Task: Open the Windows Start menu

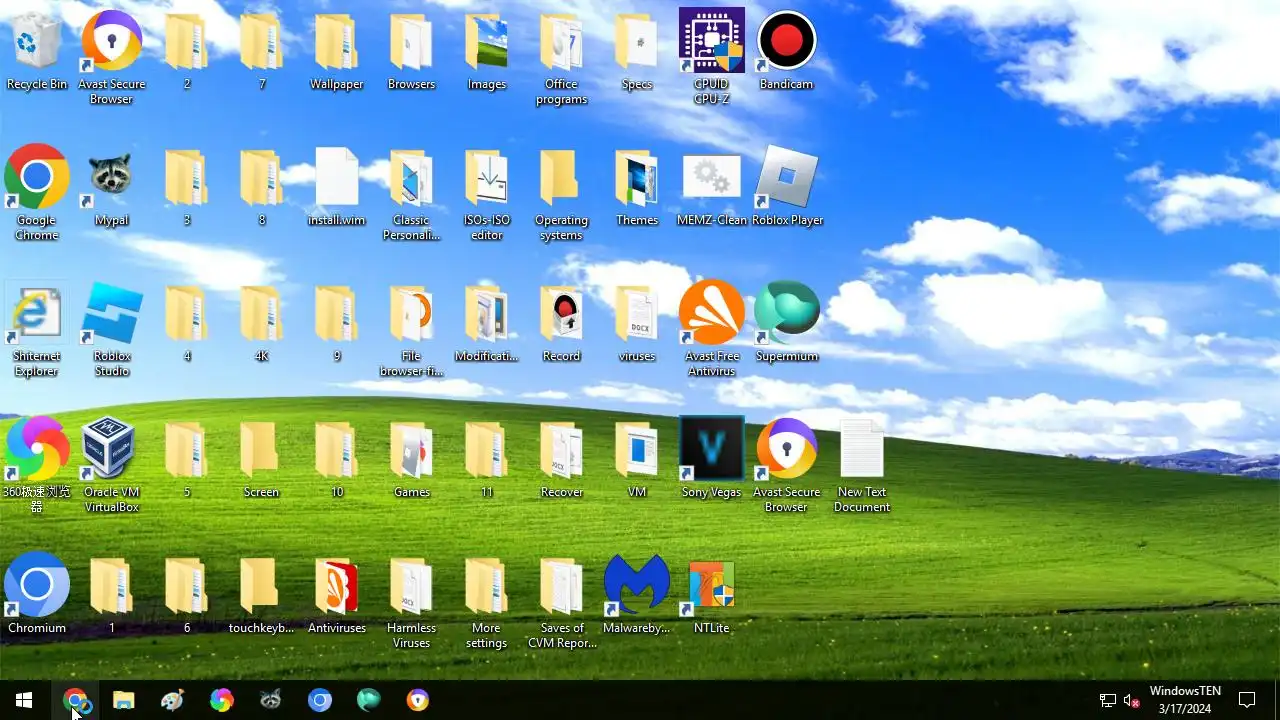Action: tap(24, 700)
